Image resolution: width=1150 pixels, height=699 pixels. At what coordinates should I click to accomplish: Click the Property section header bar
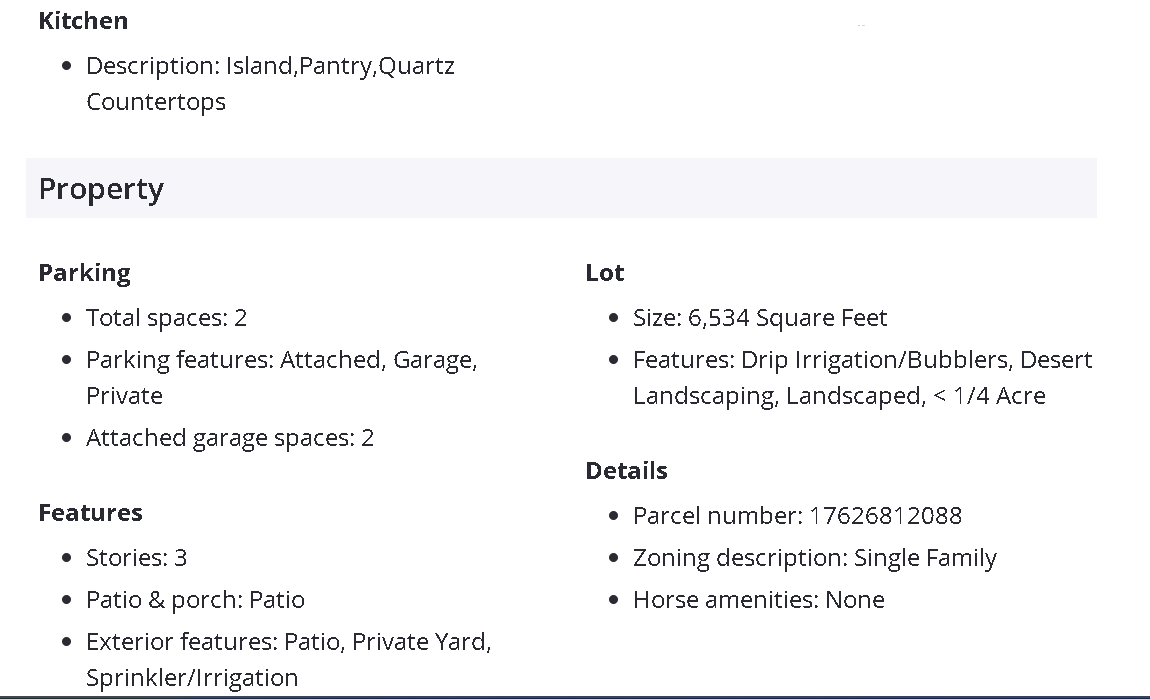(560, 188)
